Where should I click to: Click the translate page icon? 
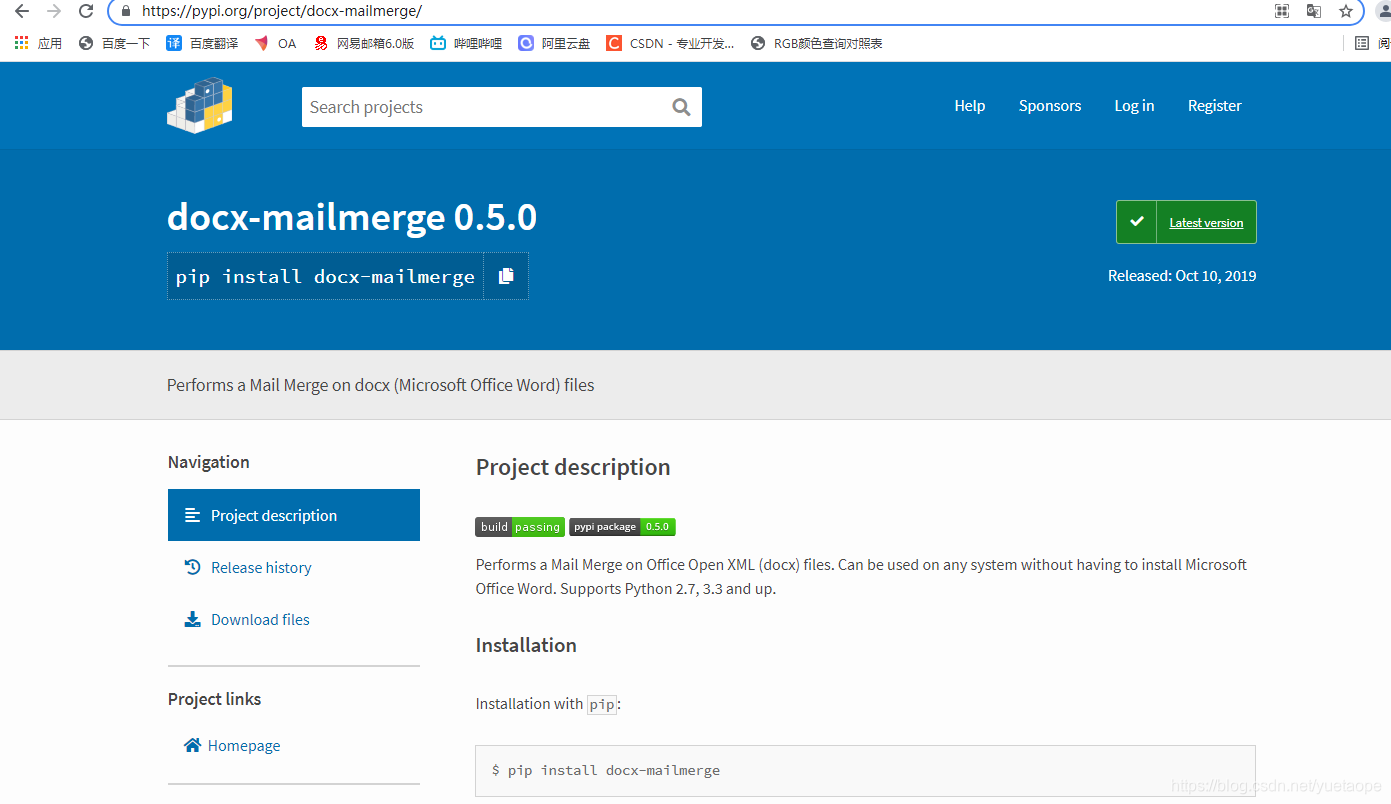click(1314, 11)
